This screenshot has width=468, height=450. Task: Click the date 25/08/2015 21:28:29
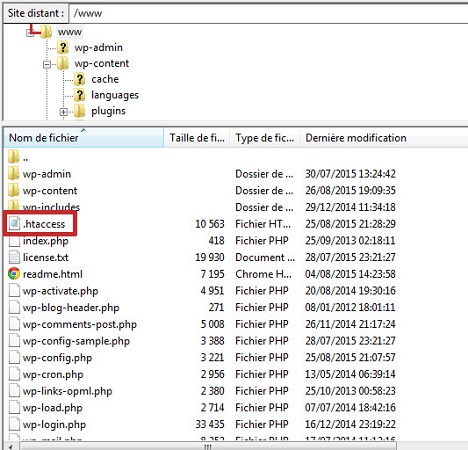click(350, 224)
